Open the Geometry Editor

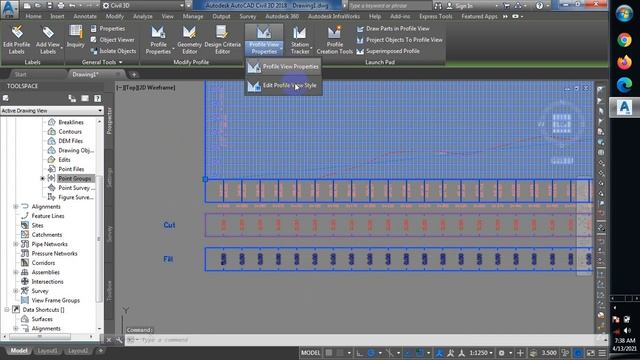click(189, 40)
